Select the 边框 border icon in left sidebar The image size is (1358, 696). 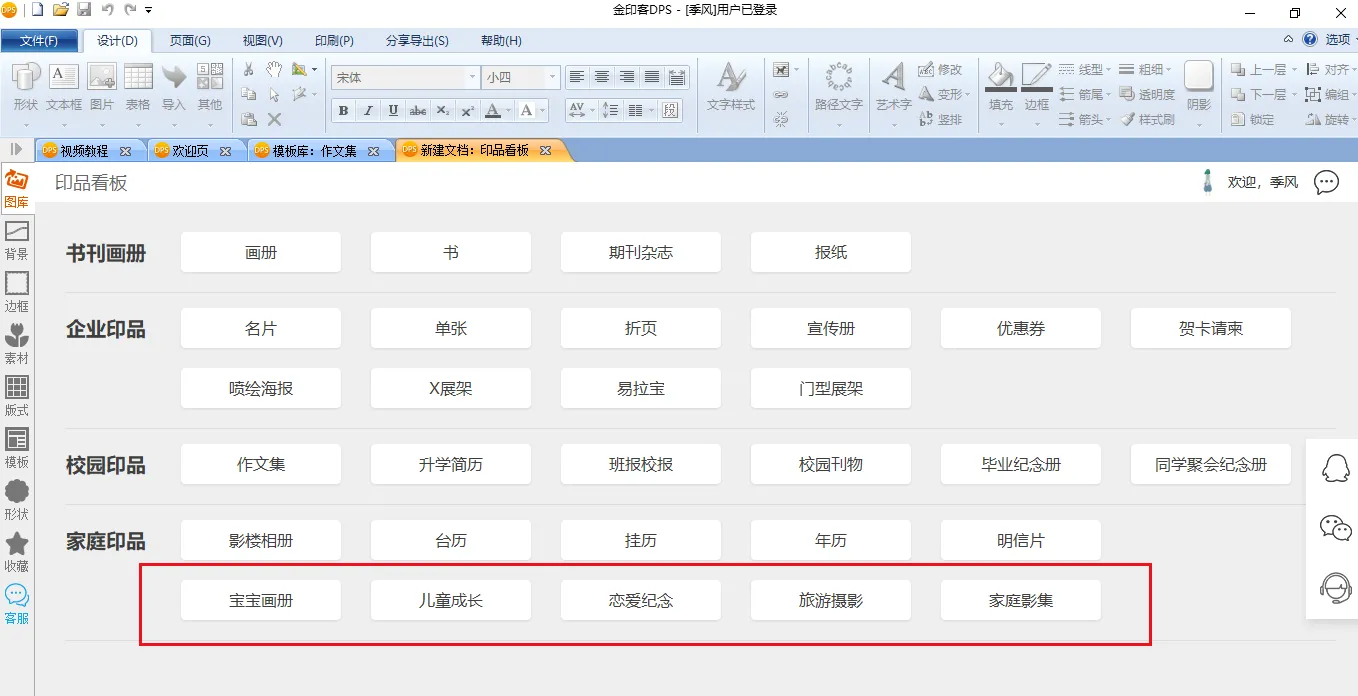tap(17, 291)
